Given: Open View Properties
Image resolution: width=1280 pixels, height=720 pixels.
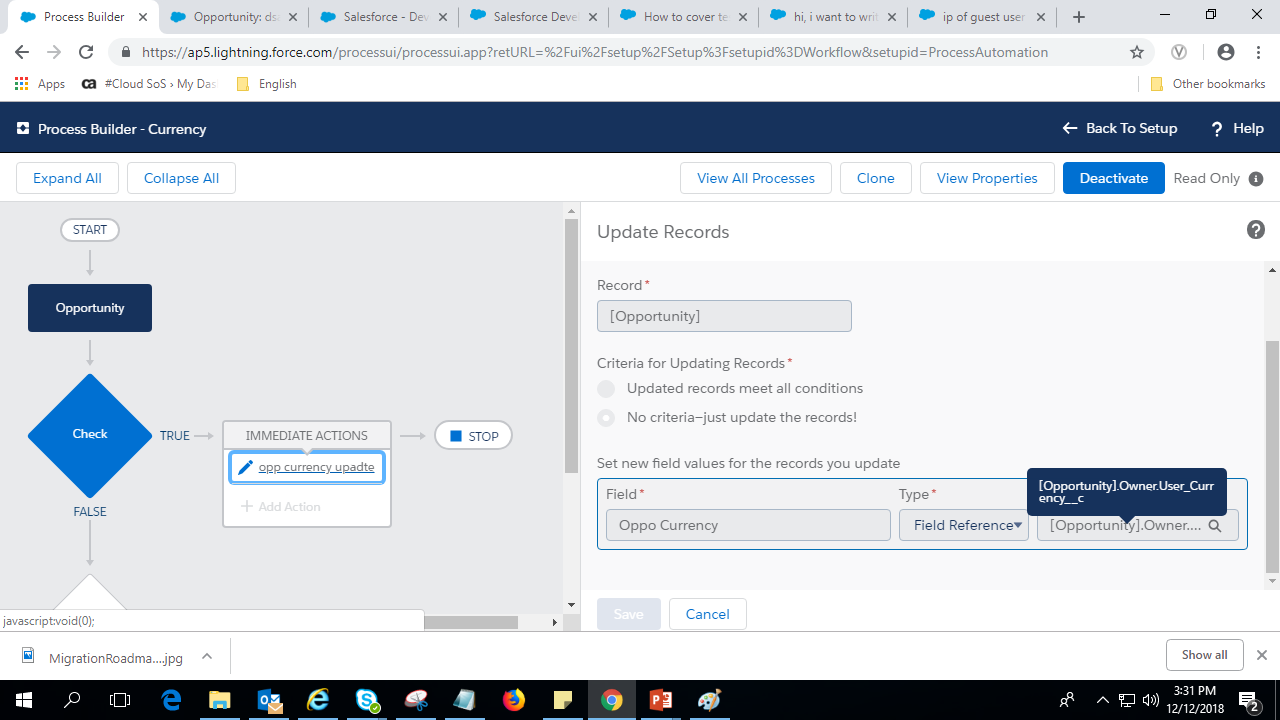Looking at the screenshot, I should click(987, 178).
